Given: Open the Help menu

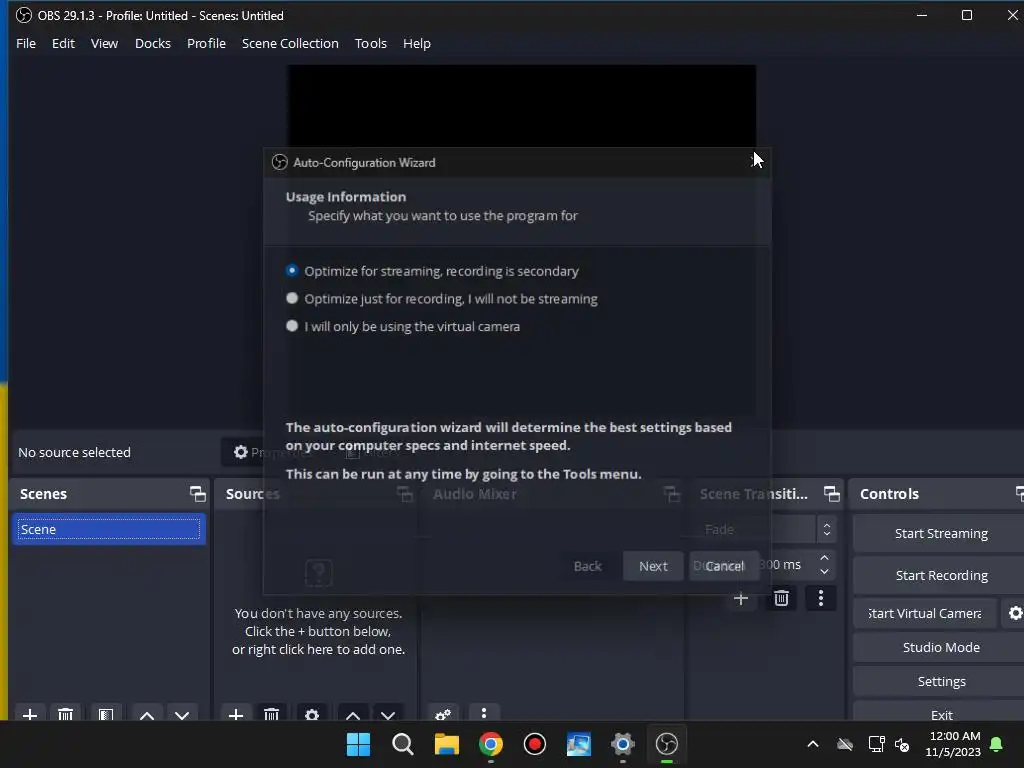Looking at the screenshot, I should tap(417, 43).
